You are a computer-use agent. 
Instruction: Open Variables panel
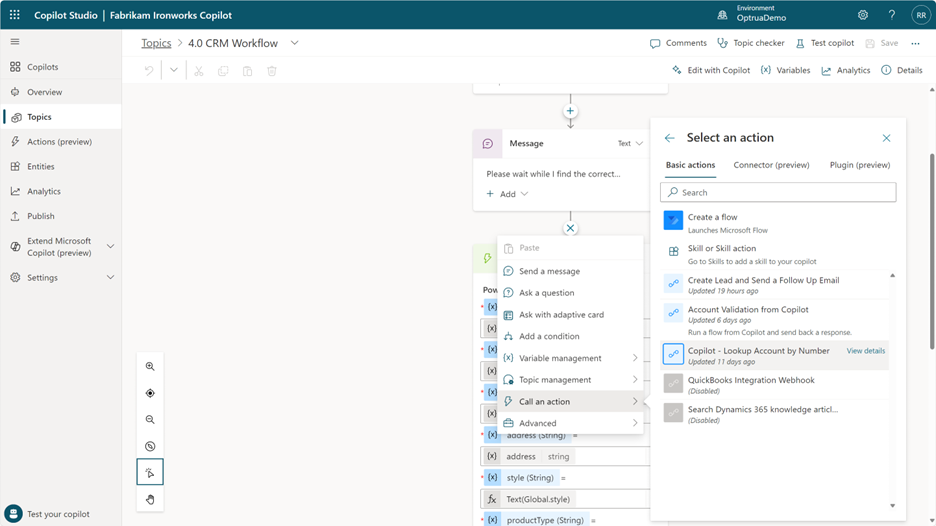(785, 70)
